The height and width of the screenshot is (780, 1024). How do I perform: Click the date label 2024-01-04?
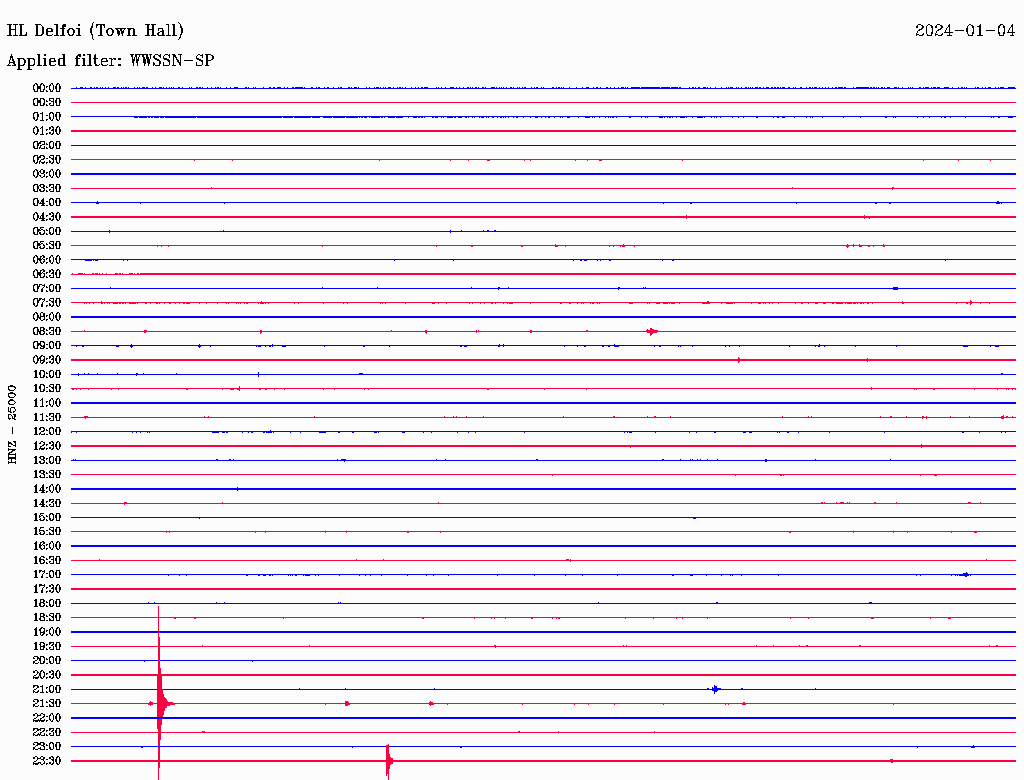[x=965, y=31]
